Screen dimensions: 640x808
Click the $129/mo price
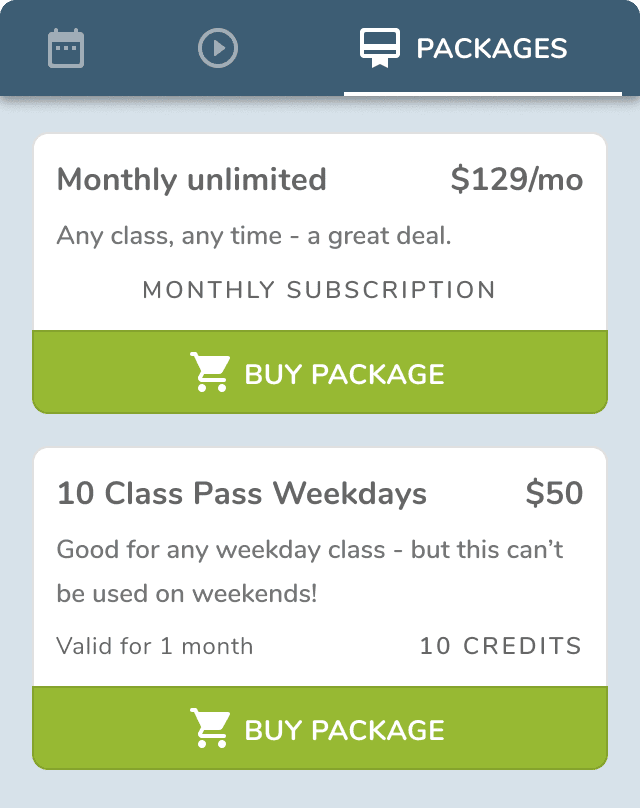tap(516, 180)
